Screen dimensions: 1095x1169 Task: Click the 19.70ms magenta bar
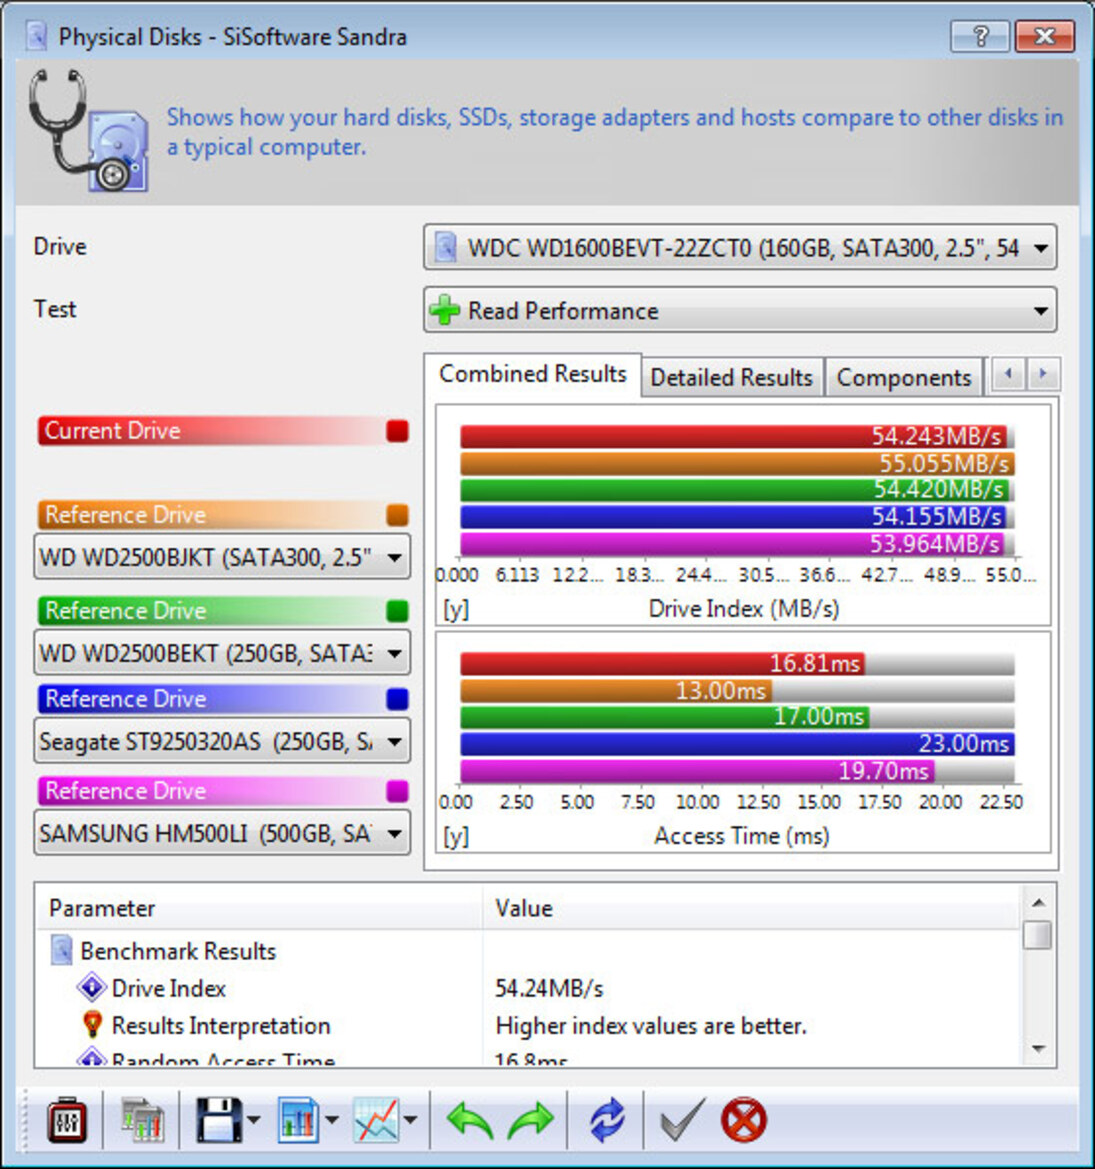click(697, 771)
